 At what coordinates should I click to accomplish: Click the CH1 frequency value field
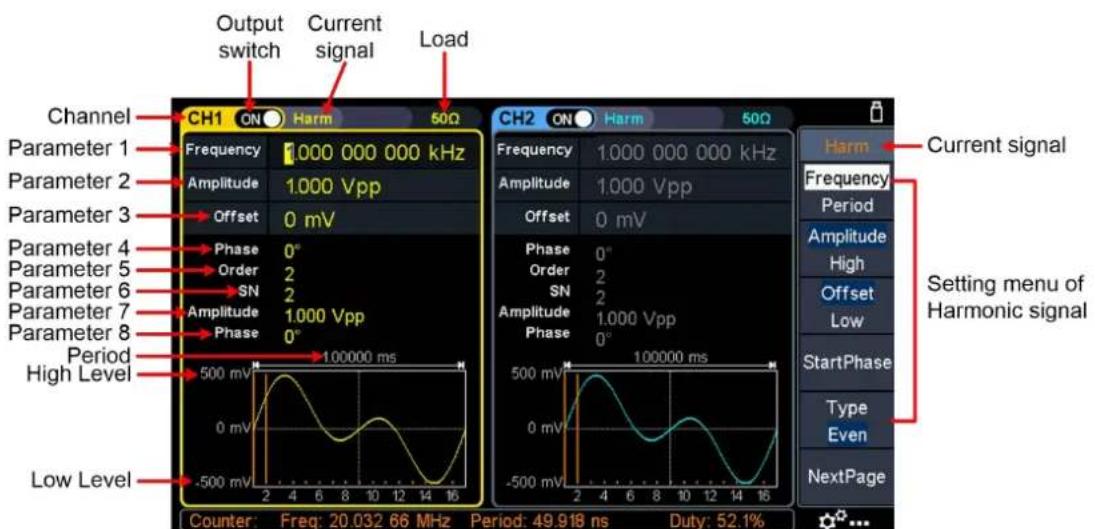coord(374,153)
